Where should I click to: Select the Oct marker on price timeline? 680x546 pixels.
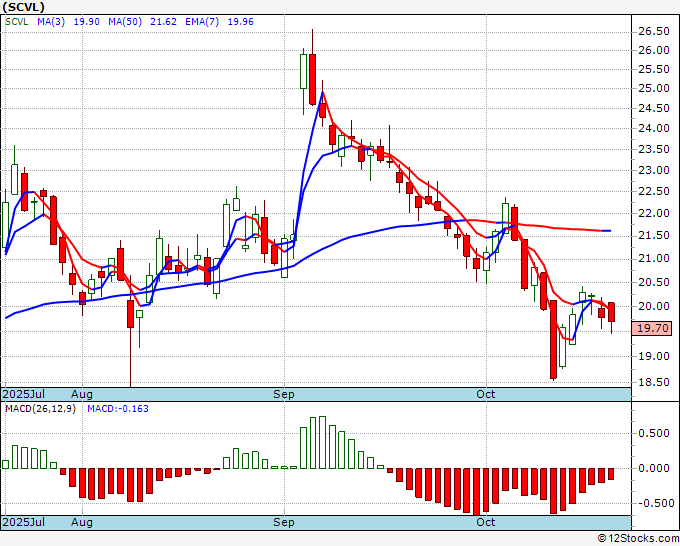[486, 395]
